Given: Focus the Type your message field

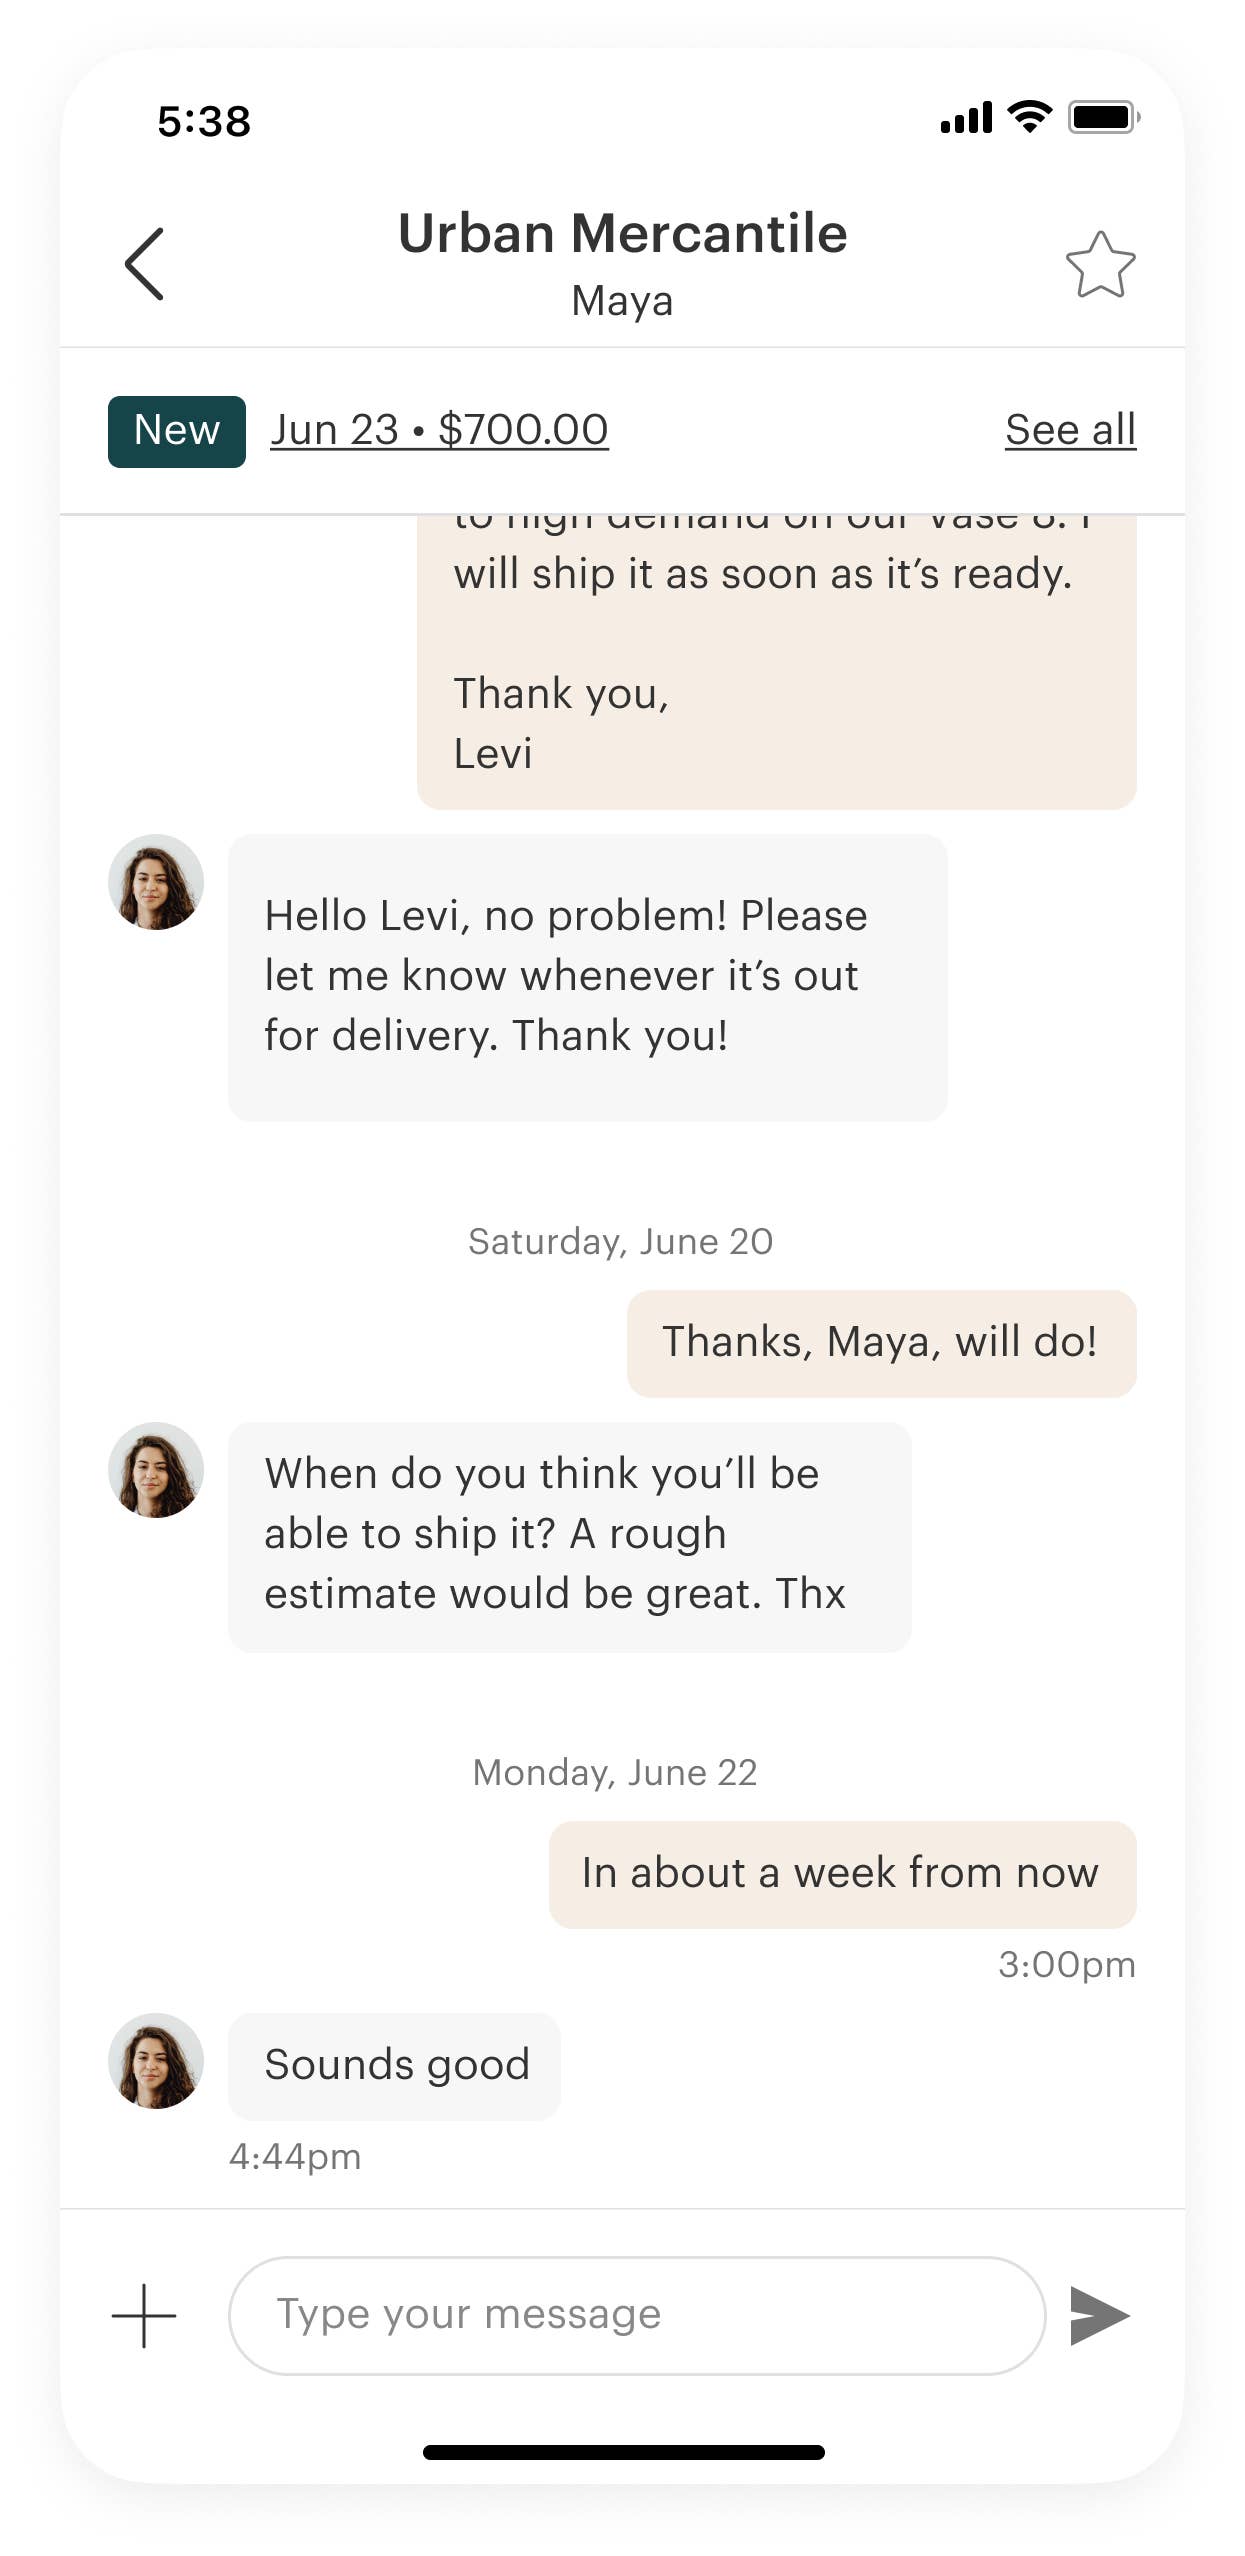Looking at the screenshot, I should coord(637,2315).
